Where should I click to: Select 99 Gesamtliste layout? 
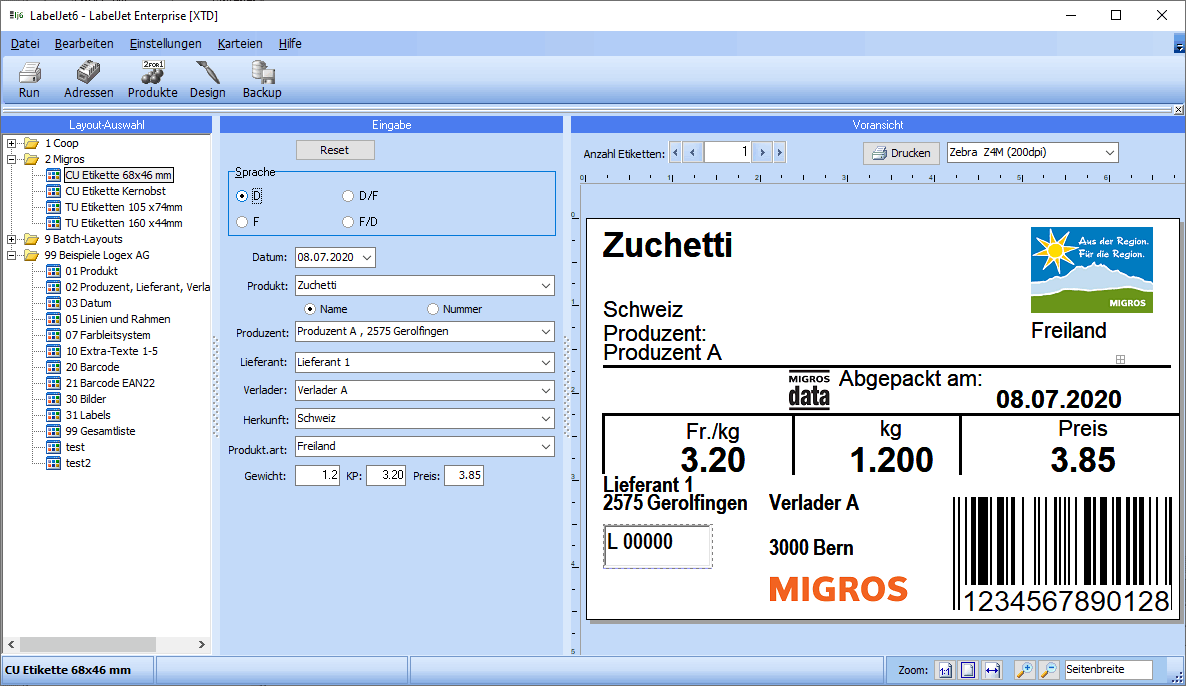[100, 431]
